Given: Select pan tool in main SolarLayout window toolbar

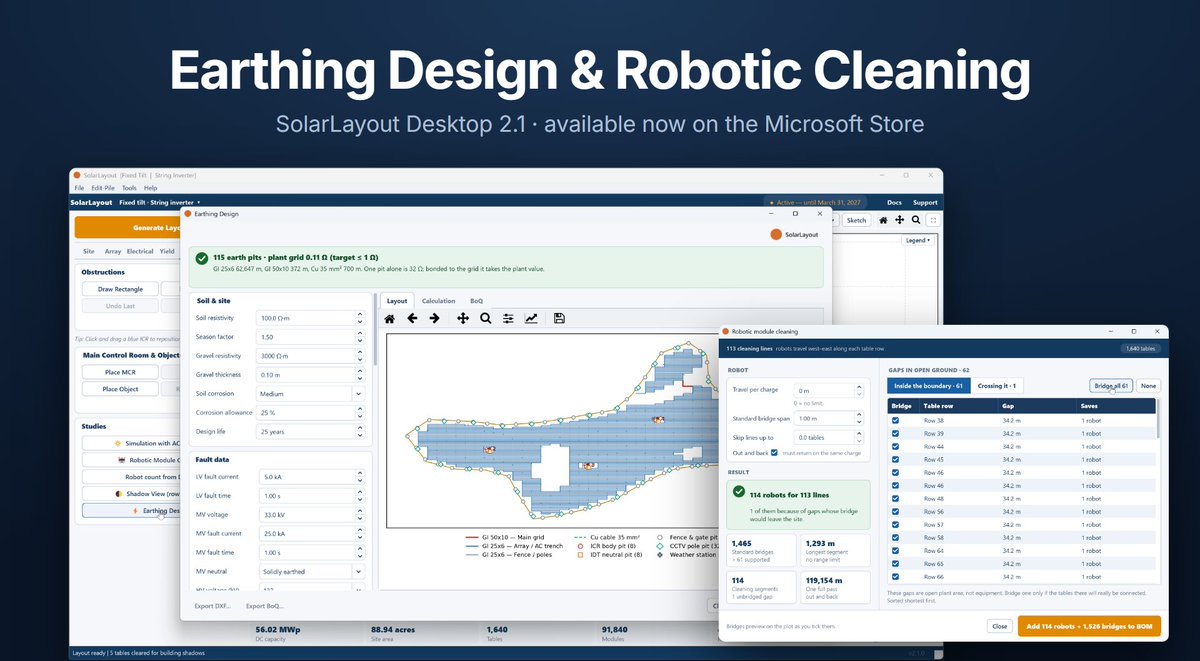Looking at the screenshot, I should click(899, 220).
